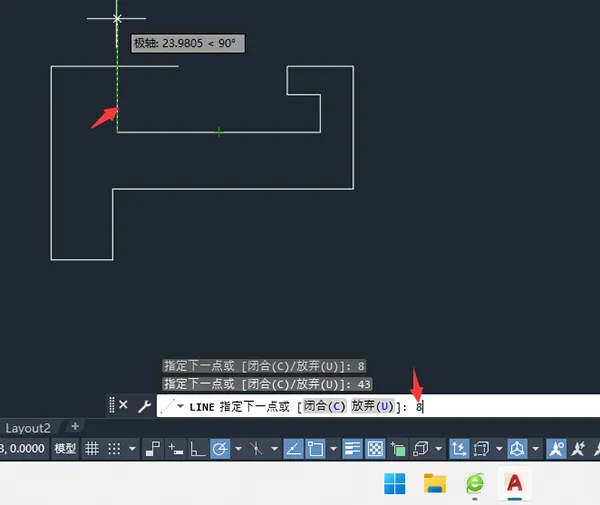
Task: Click the 2D object snap icon
Action: pyautogui.click(x=315, y=448)
